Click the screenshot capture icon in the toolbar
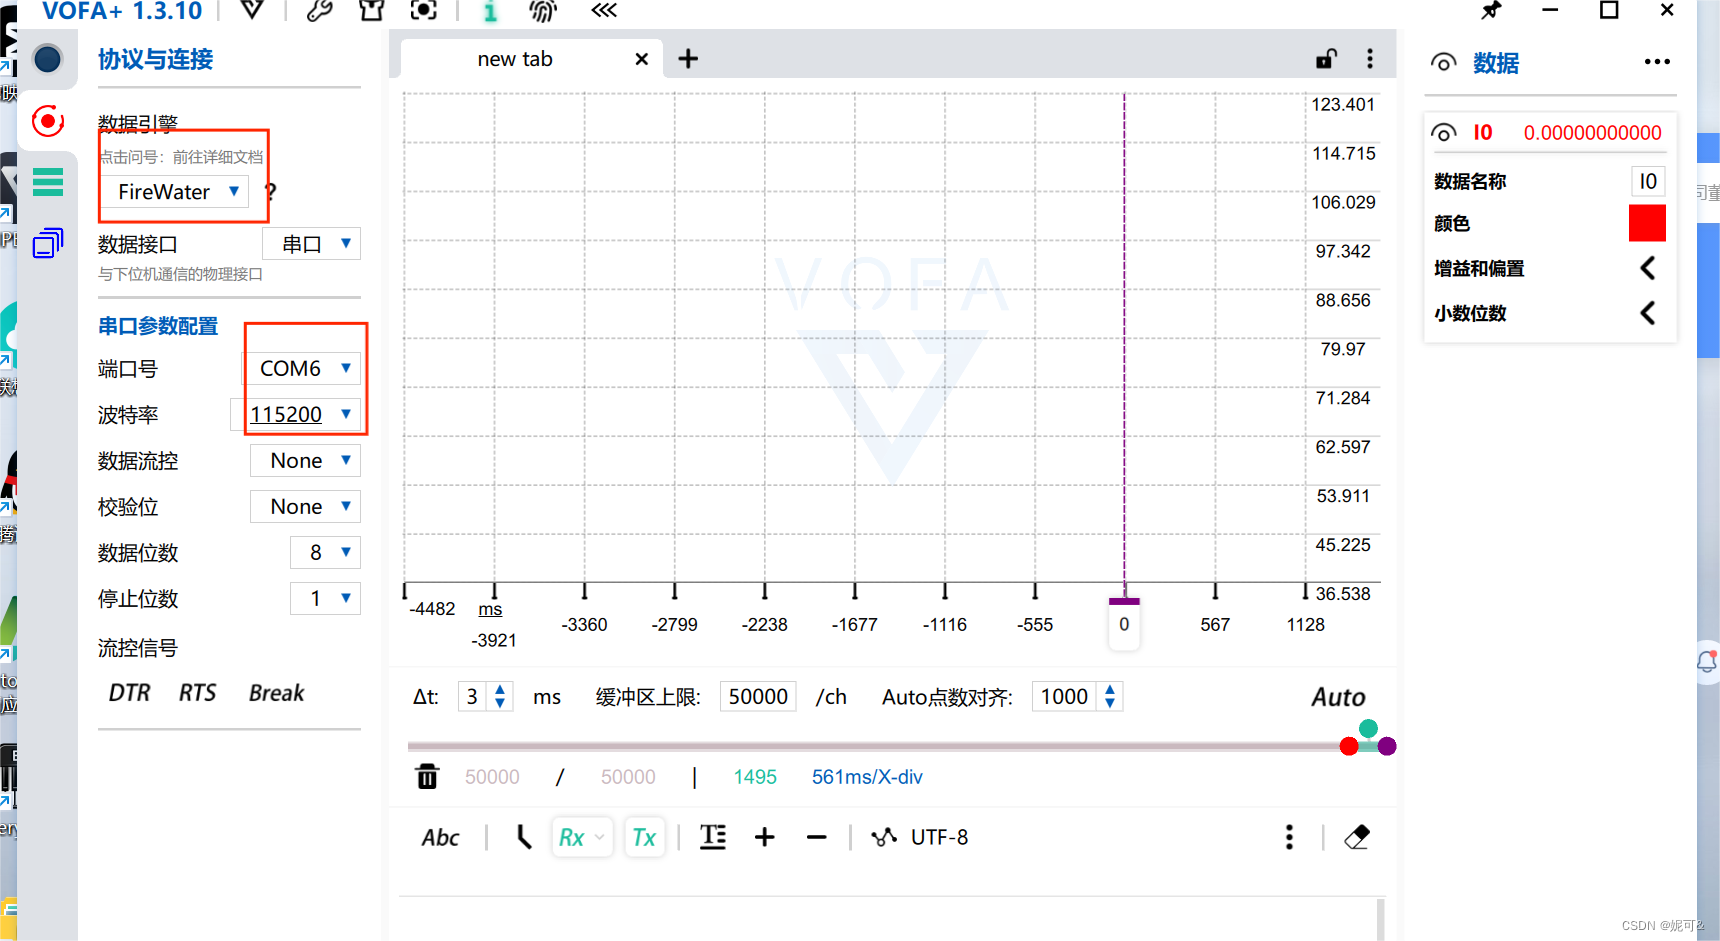 click(423, 11)
